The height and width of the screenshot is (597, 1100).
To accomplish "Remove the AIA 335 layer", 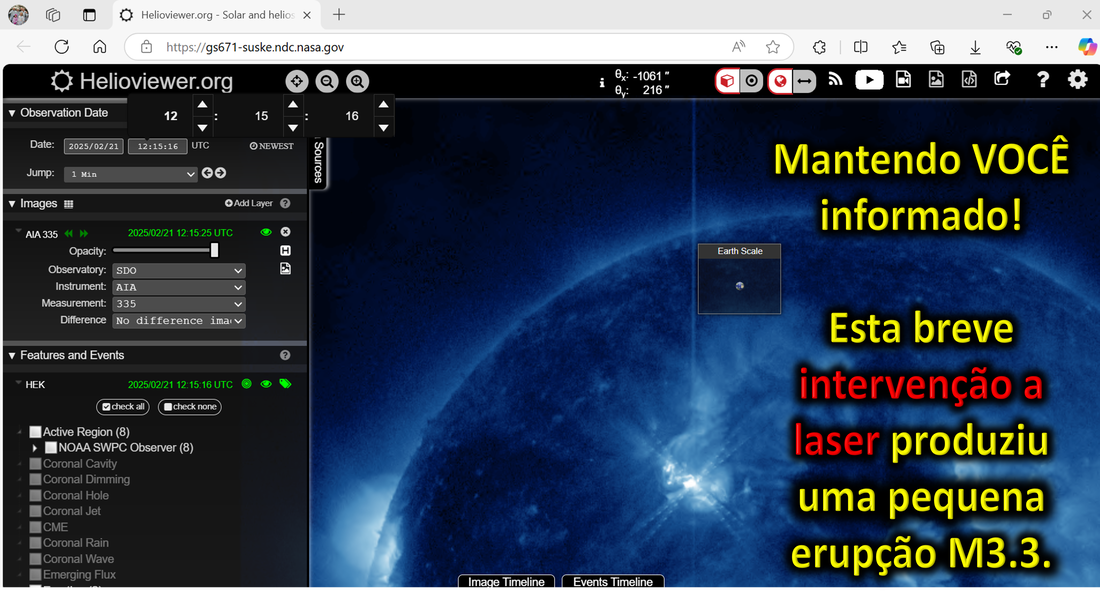I will click(x=286, y=232).
